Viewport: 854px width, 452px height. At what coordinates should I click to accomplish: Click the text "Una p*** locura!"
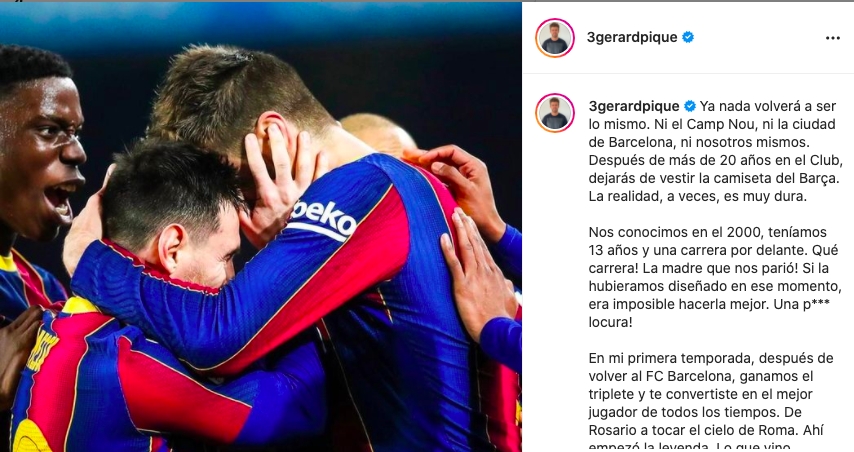709,313
